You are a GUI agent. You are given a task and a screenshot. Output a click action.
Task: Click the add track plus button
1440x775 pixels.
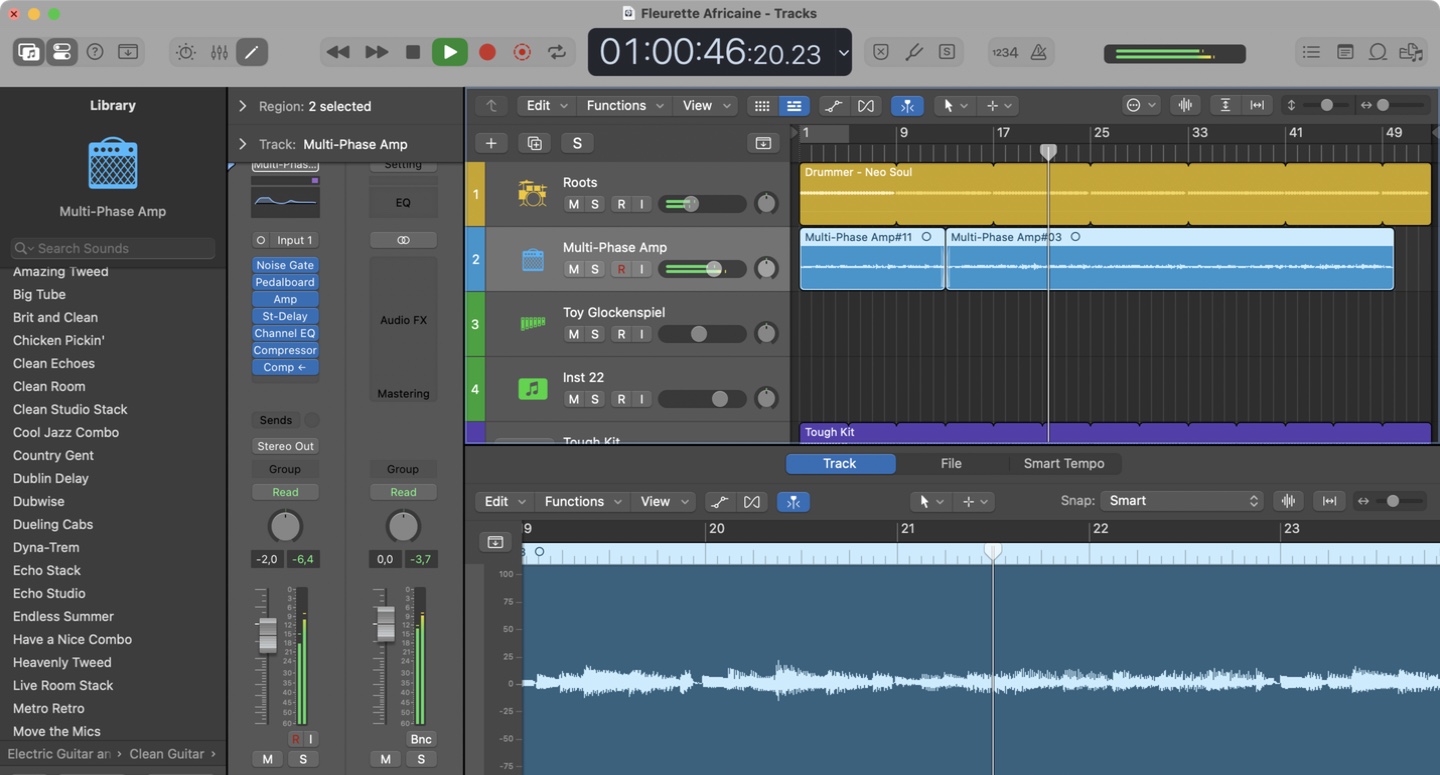tap(491, 143)
